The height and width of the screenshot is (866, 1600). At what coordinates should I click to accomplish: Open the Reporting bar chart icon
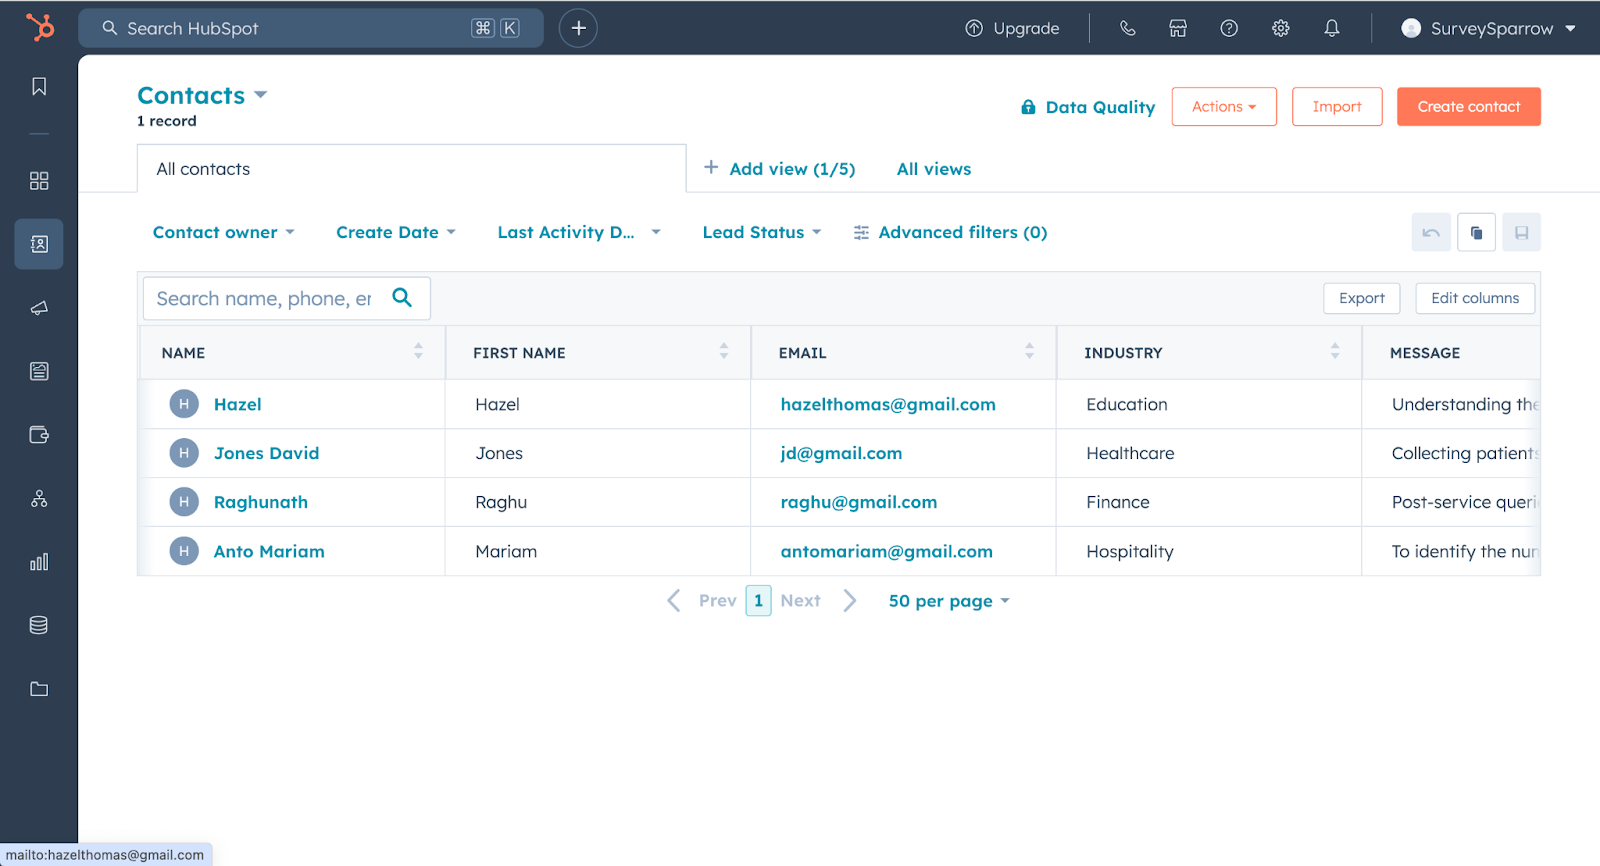(39, 562)
